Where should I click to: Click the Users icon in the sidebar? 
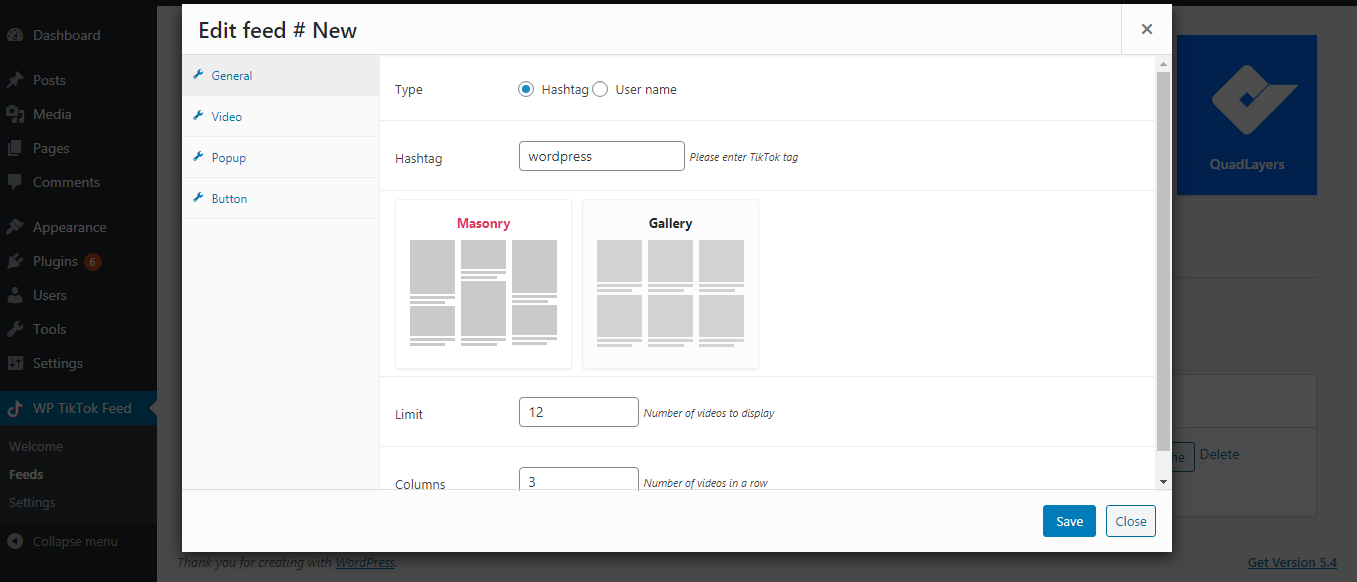tap(15, 295)
